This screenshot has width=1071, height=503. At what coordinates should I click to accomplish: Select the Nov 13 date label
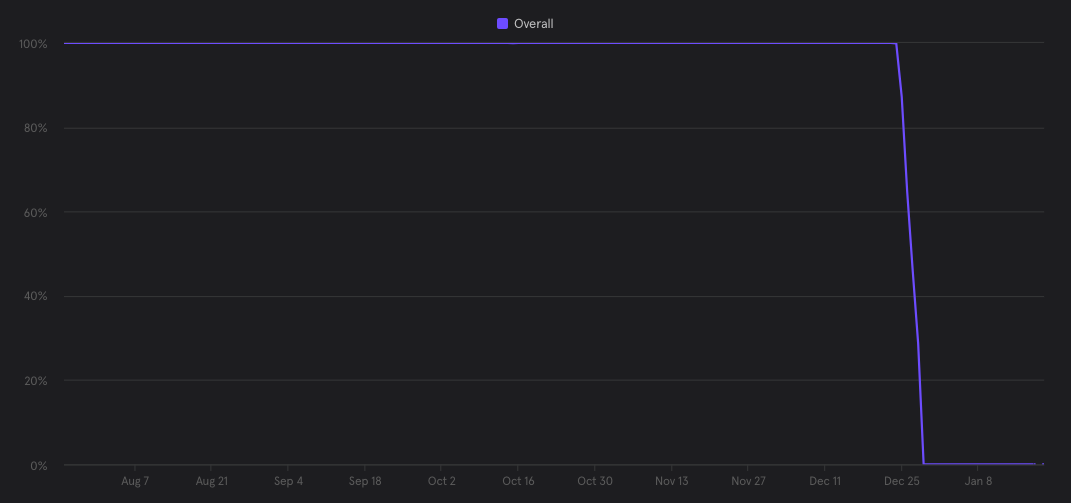click(x=671, y=481)
